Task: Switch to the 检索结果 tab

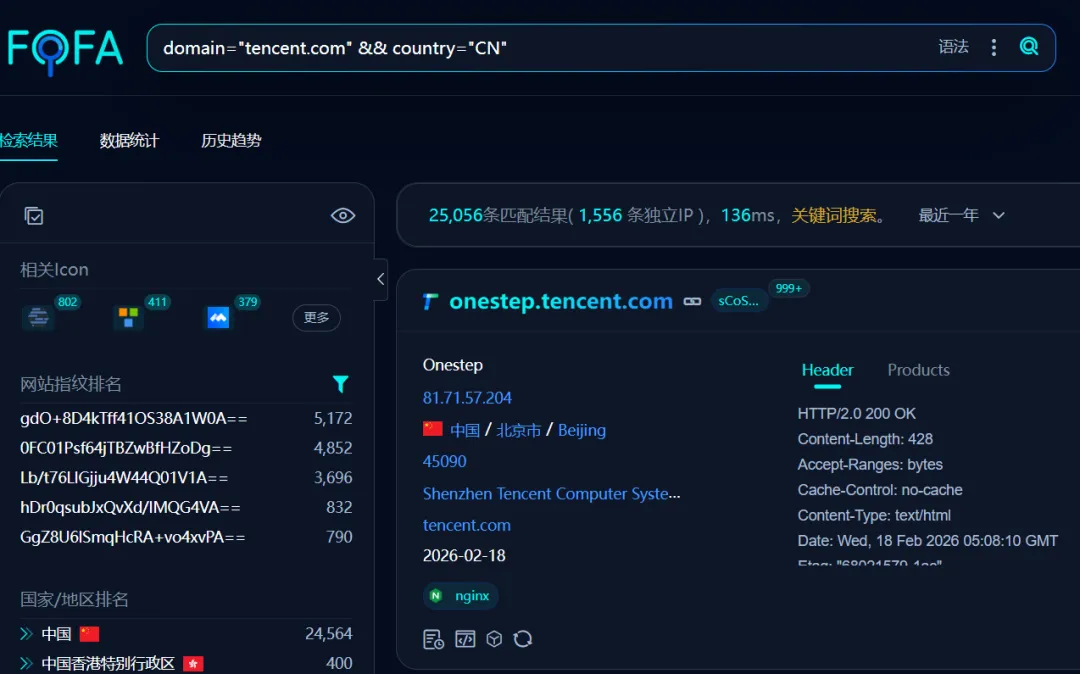Action: coord(28,141)
